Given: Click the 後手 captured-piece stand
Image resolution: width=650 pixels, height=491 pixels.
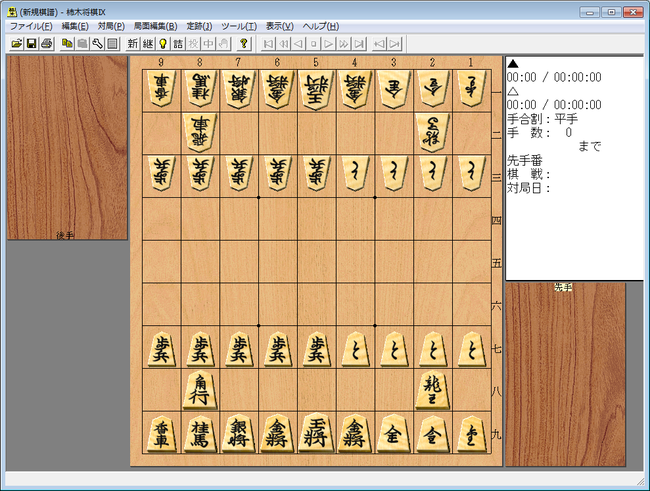Looking at the screenshot, I should tap(67, 148).
